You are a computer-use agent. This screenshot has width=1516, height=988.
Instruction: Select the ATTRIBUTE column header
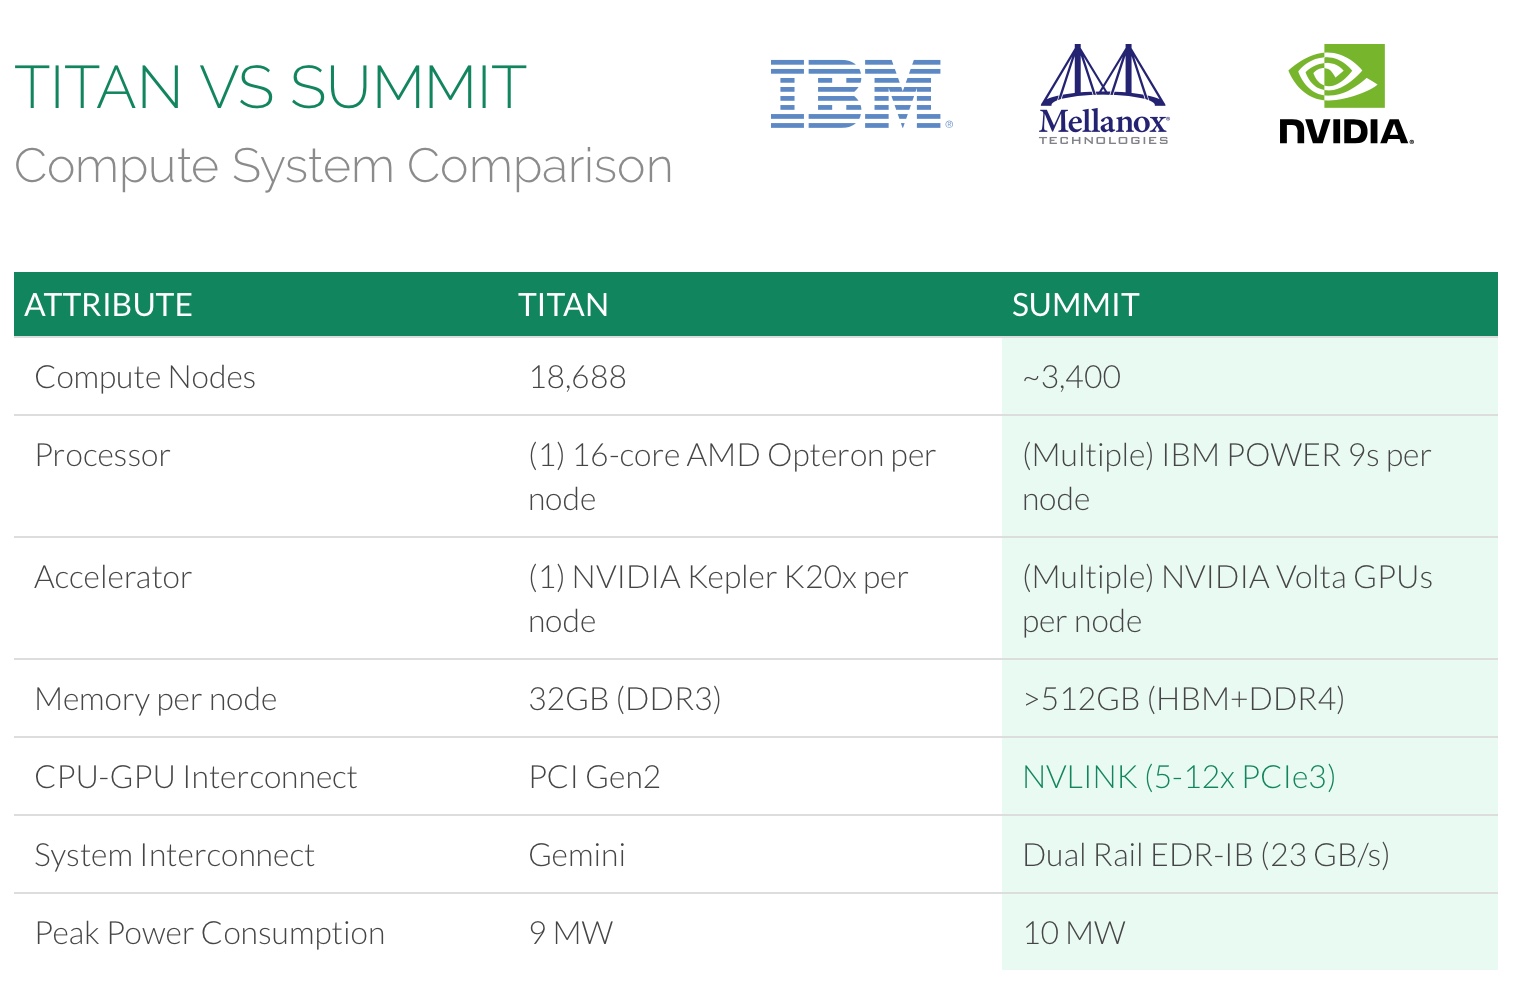tap(109, 305)
